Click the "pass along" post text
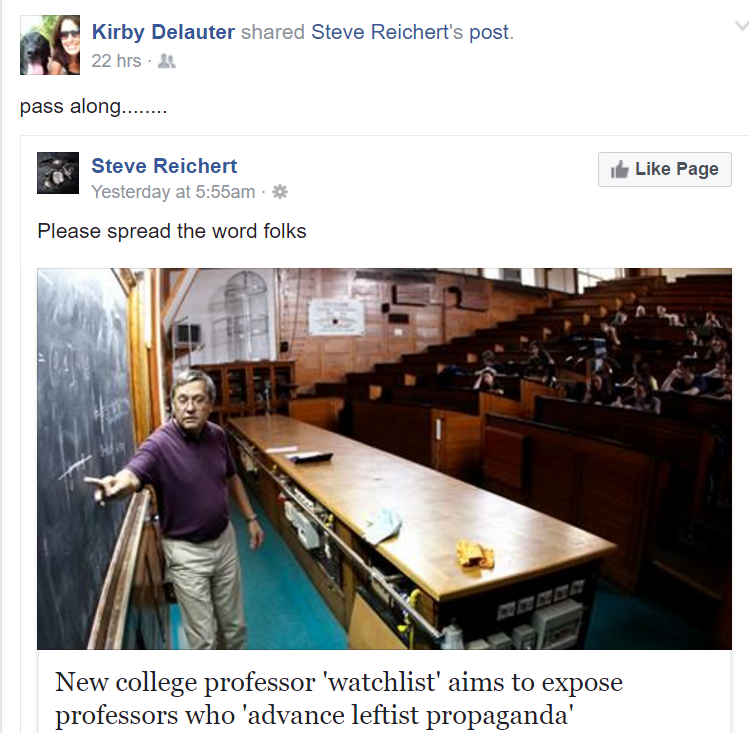The height and width of the screenshot is (733, 749). [94, 106]
